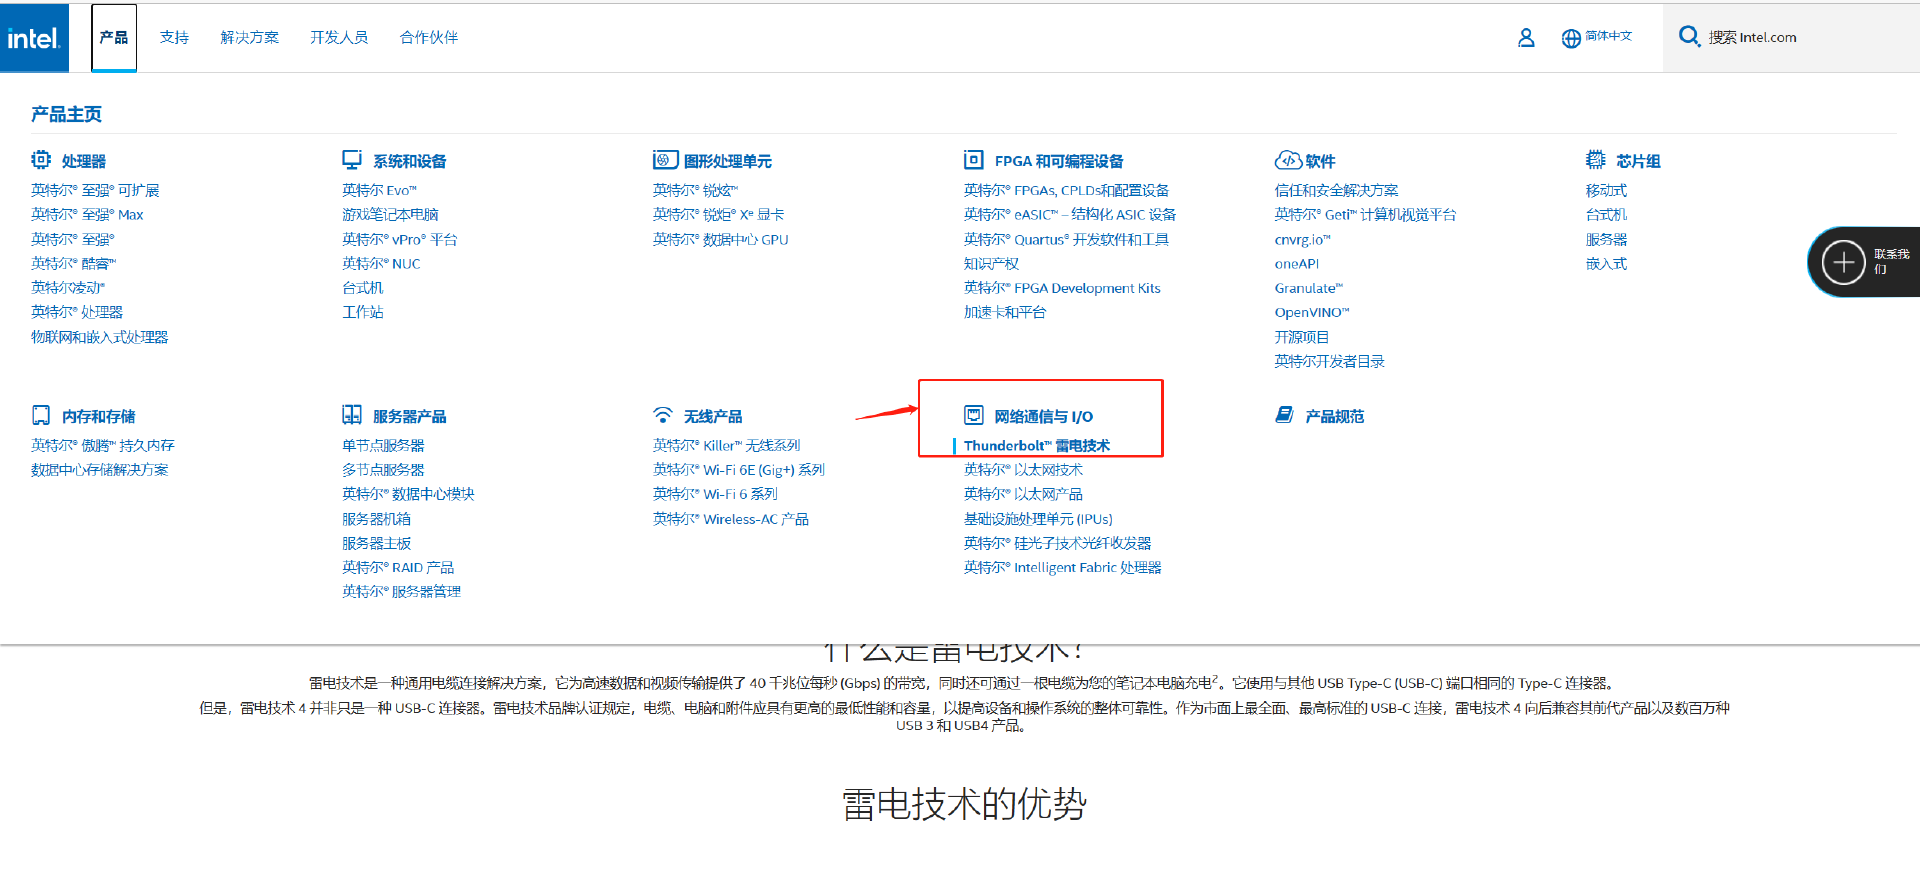Open 基础设施处理单元 (IPUs) link
The image size is (1920, 880).
click(1038, 519)
